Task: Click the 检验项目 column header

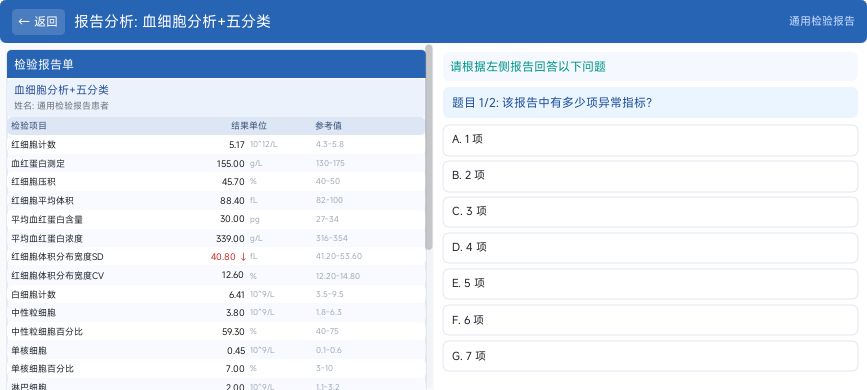Action: tap(29, 126)
